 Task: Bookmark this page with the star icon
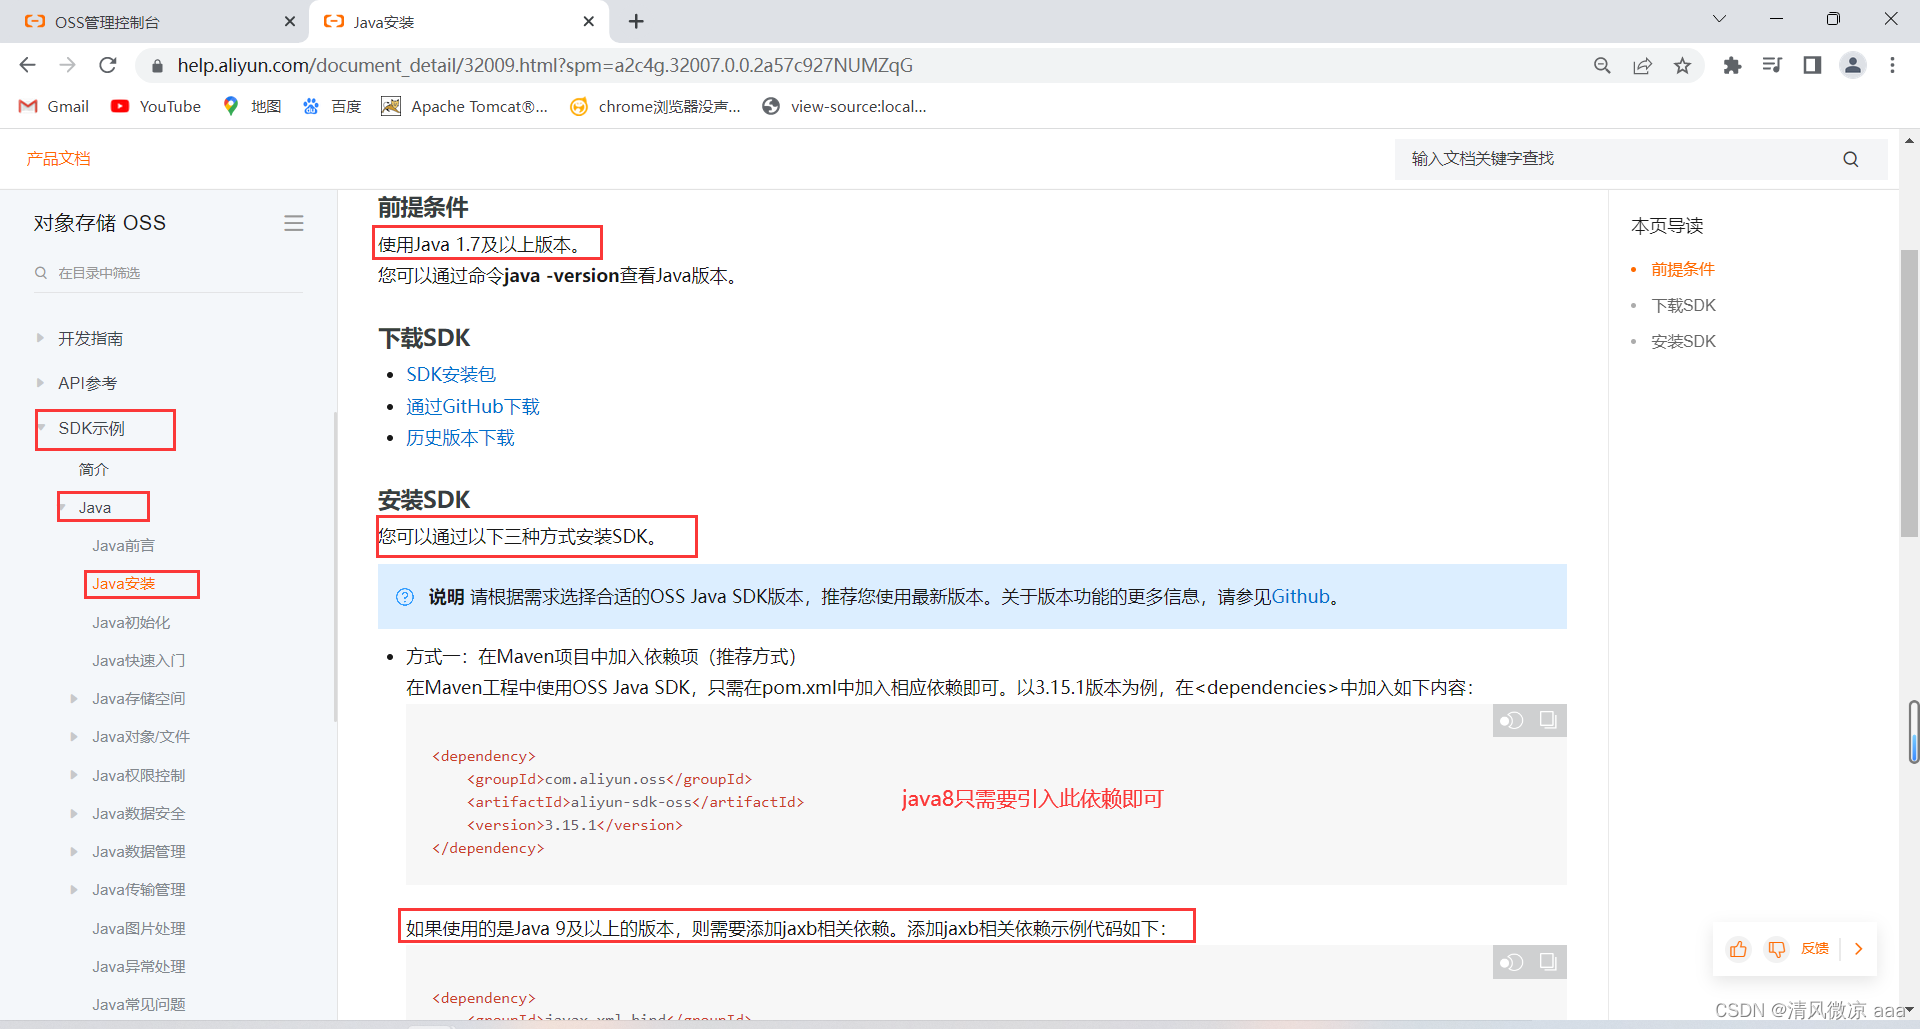(1682, 65)
